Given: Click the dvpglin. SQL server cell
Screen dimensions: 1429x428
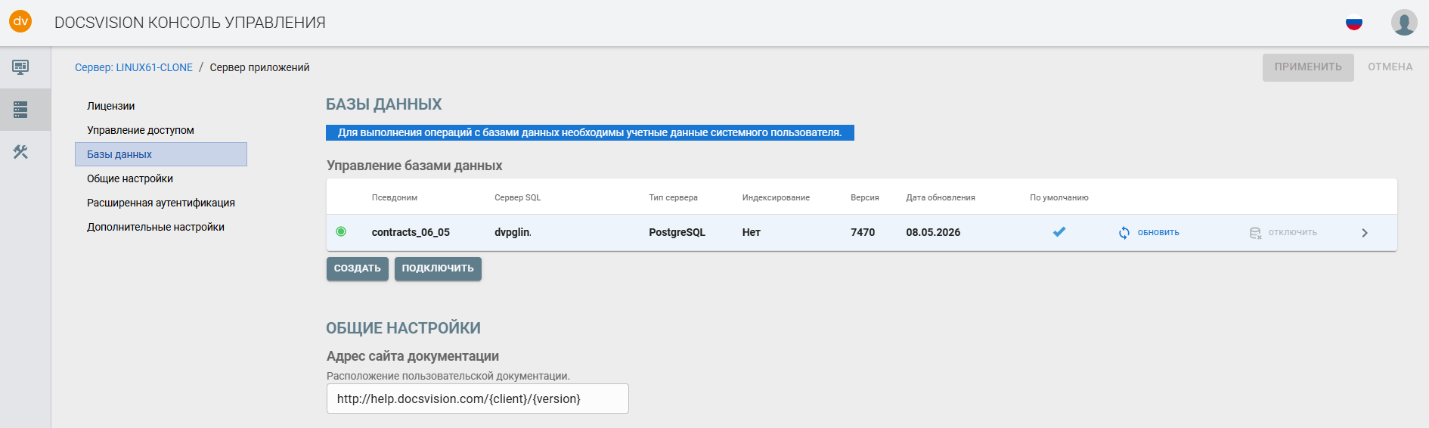Looking at the screenshot, I should (x=513, y=232).
